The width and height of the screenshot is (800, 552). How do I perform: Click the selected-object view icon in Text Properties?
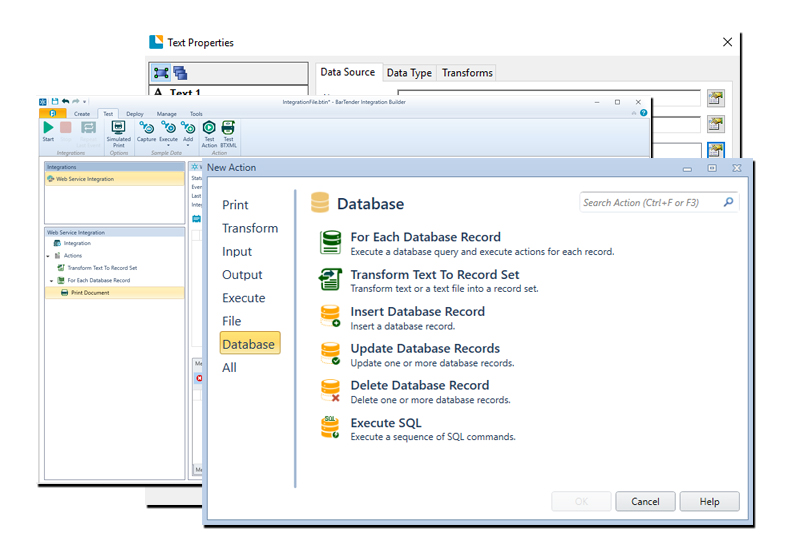click(161, 73)
